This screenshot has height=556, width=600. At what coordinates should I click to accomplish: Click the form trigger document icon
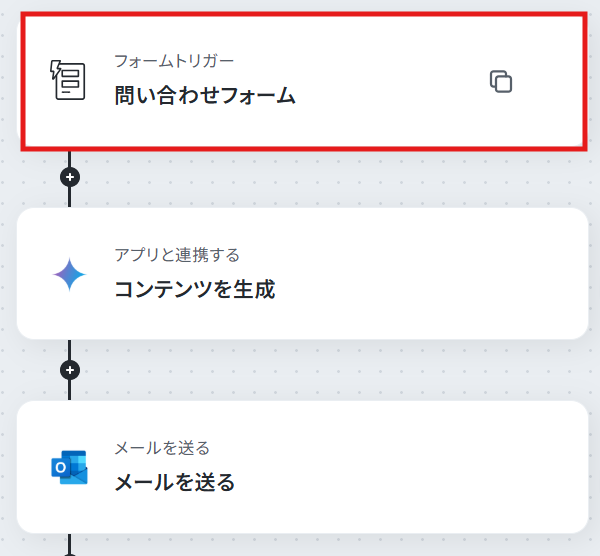68,80
